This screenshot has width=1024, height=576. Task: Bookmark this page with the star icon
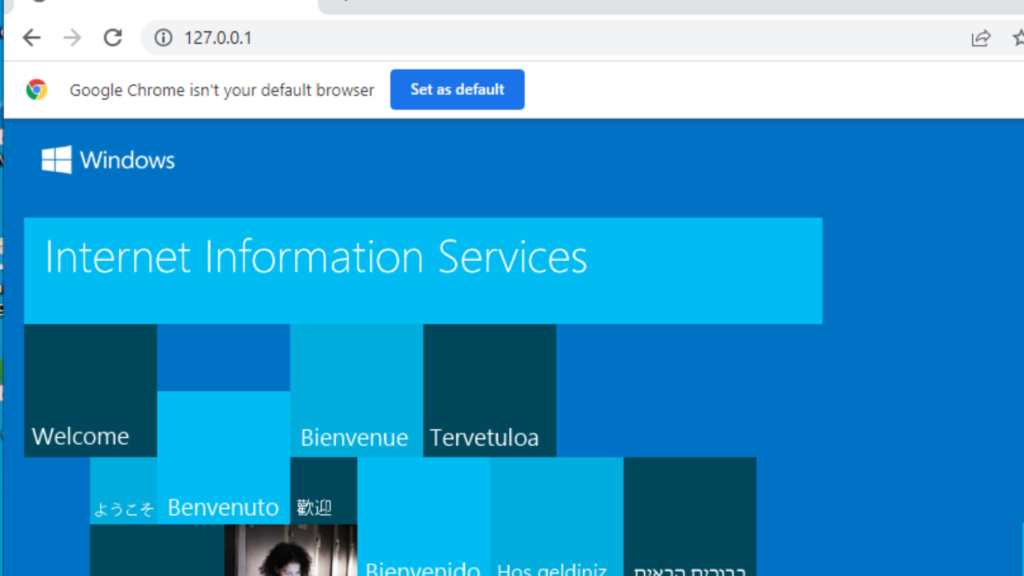pos(1017,38)
